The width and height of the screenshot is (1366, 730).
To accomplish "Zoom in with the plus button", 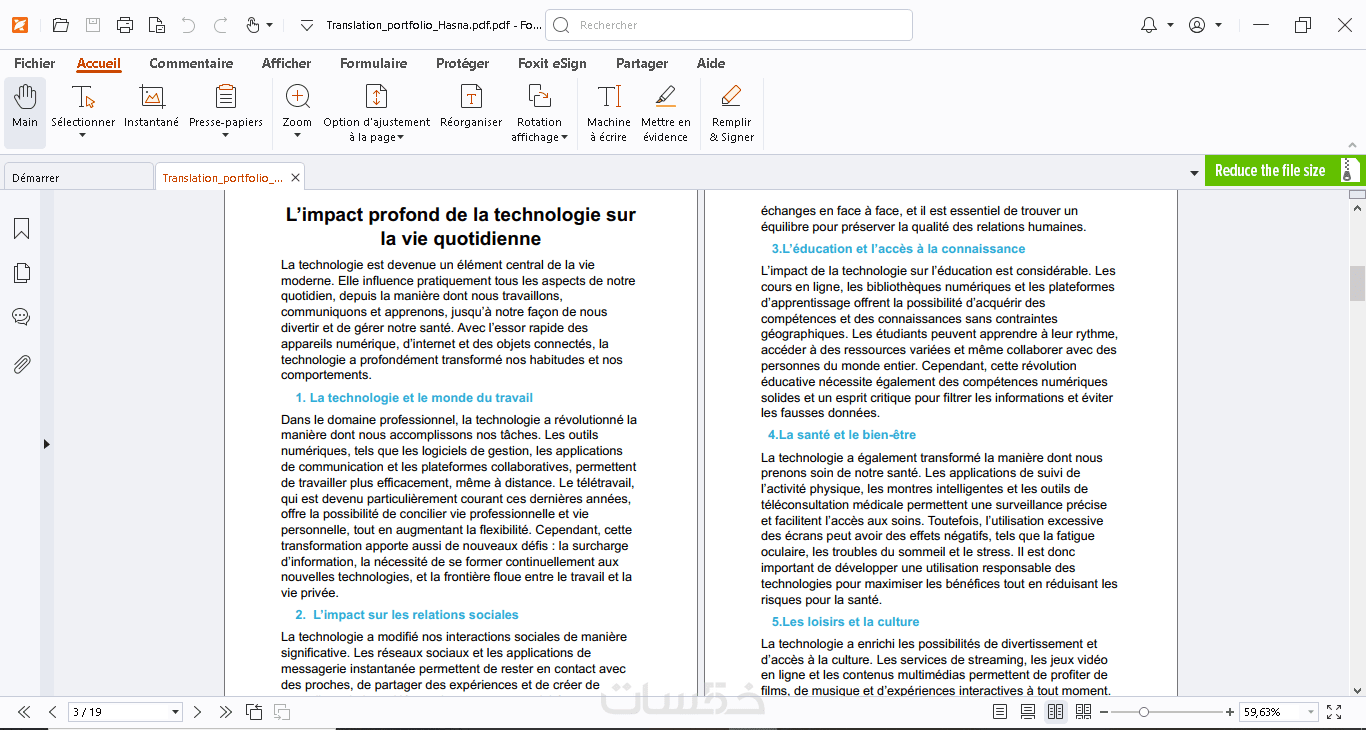I will click(1230, 712).
